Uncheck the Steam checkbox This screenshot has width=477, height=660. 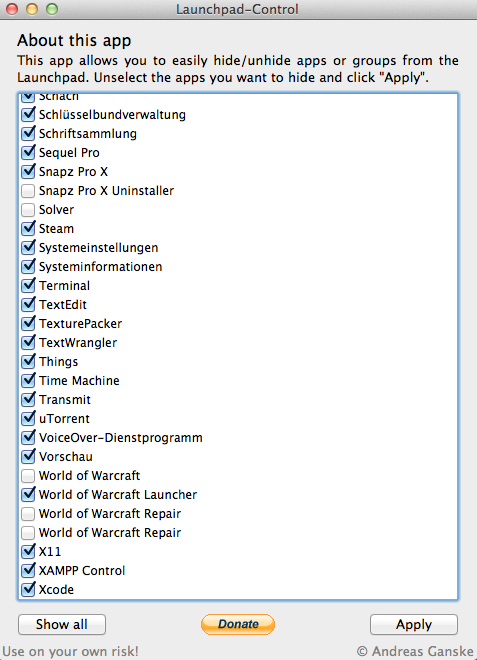coord(28,229)
